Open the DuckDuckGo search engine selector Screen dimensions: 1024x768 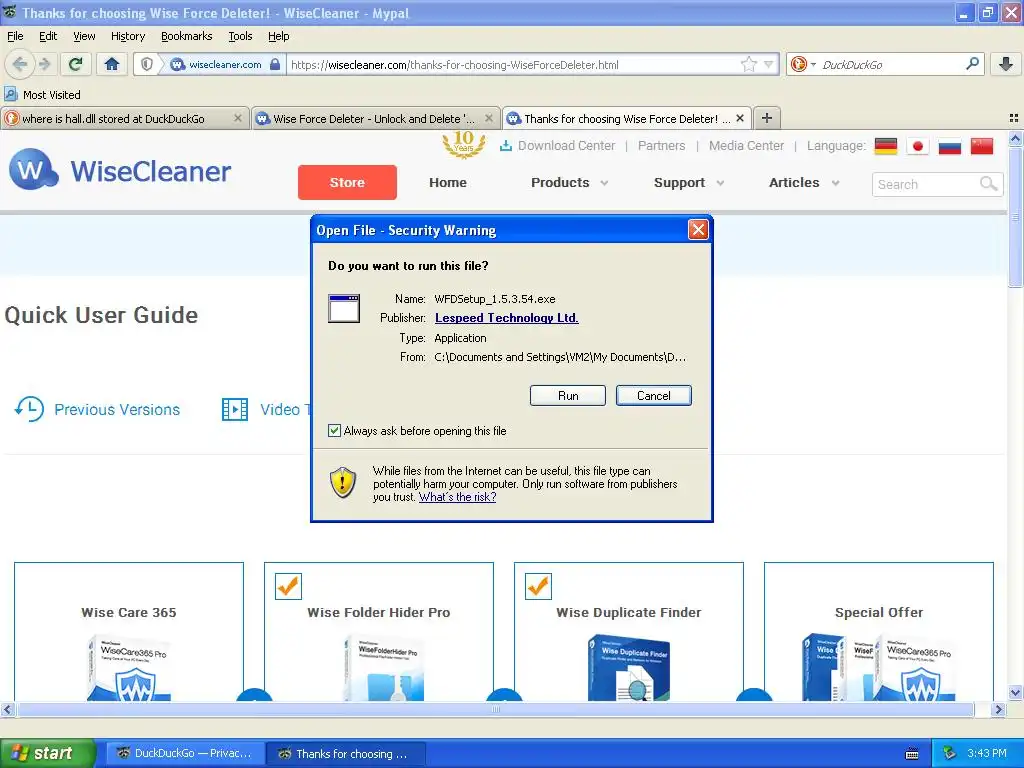[803, 64]
